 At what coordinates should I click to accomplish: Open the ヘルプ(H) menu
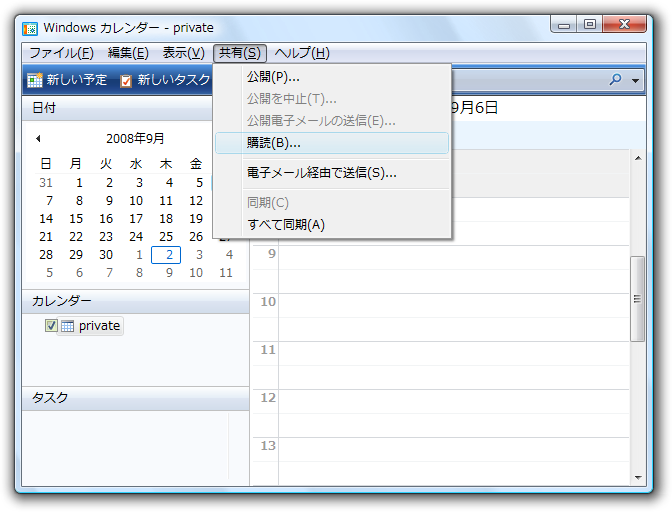click(x=302, y=53)
